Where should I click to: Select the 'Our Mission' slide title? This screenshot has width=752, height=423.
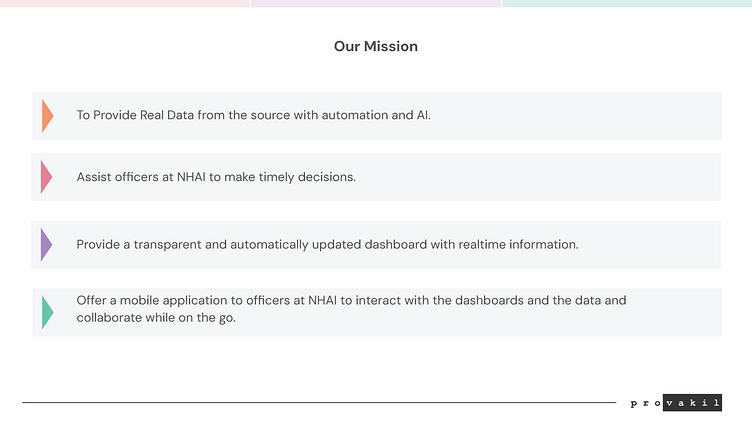click(x=376, y=46)
